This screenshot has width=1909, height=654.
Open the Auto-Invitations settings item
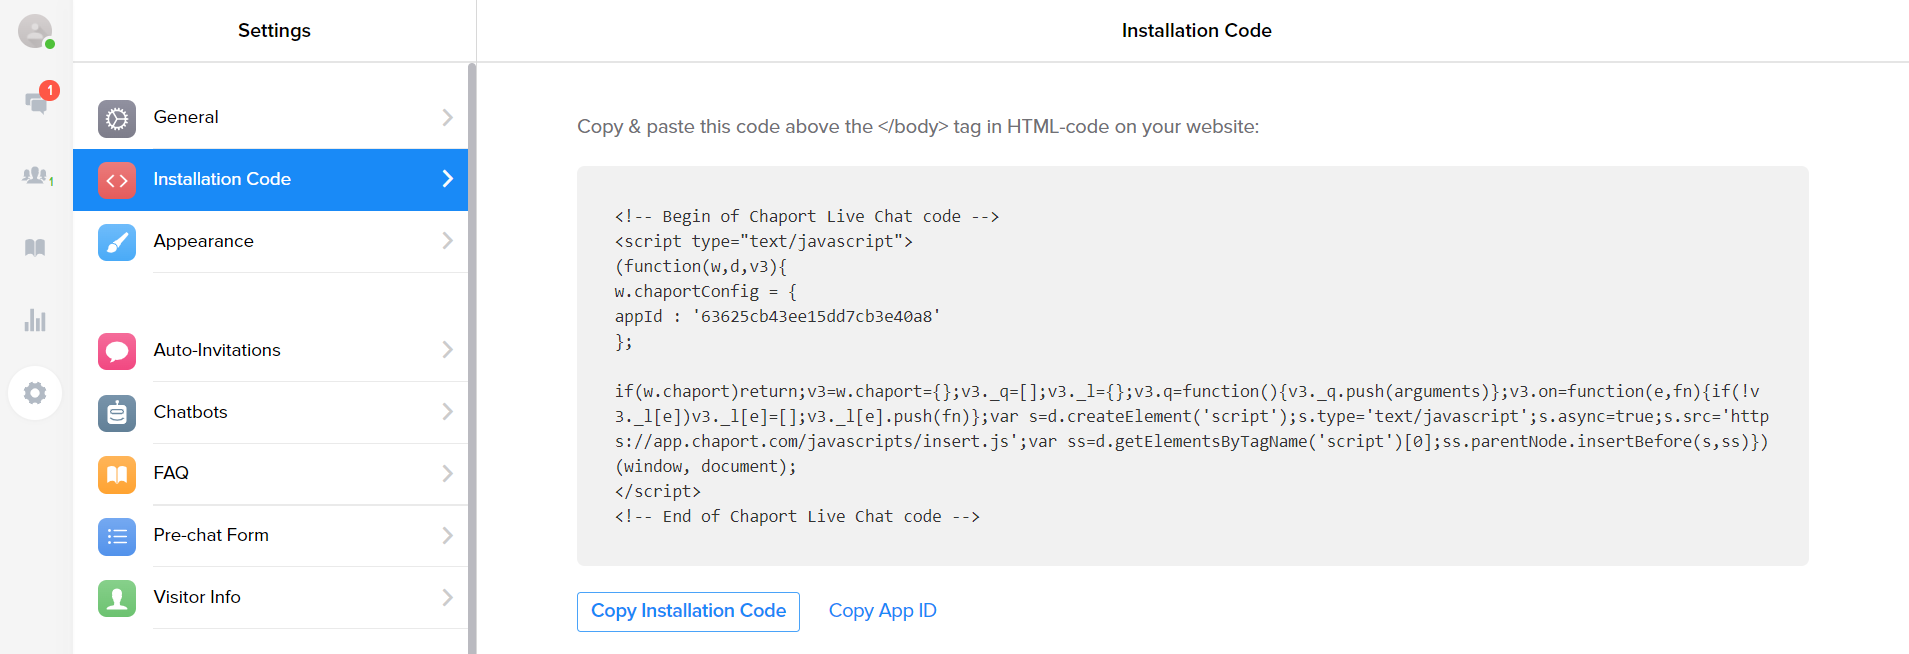coord(270,351)
